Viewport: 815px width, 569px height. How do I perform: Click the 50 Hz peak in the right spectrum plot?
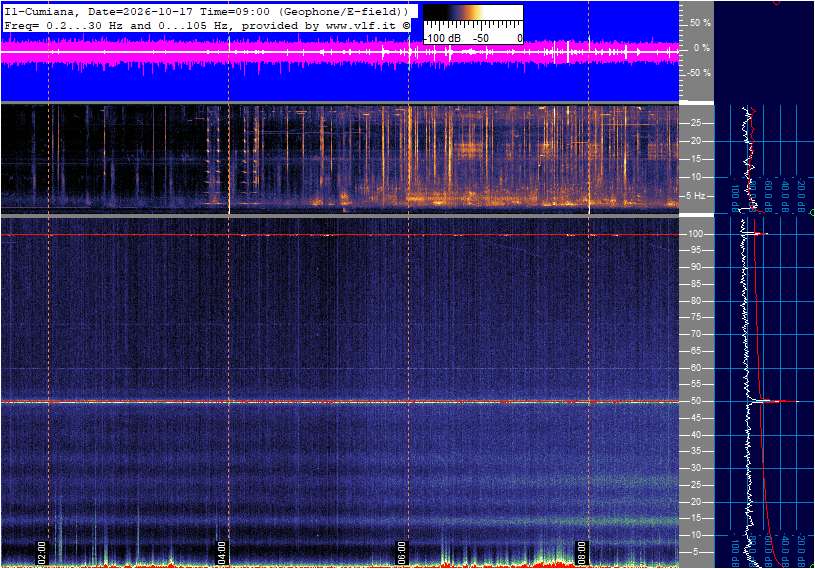[774, 401]
